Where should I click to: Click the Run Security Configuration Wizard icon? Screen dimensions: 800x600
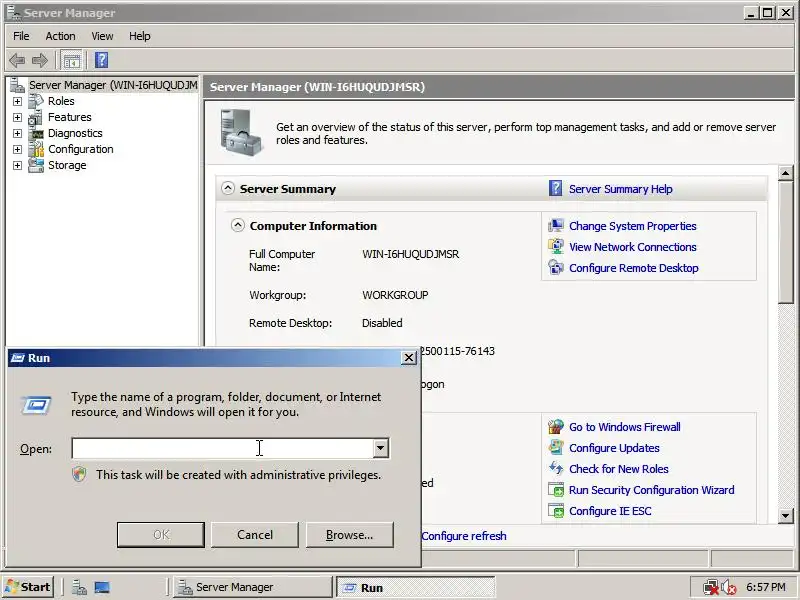tap(556, 490)
